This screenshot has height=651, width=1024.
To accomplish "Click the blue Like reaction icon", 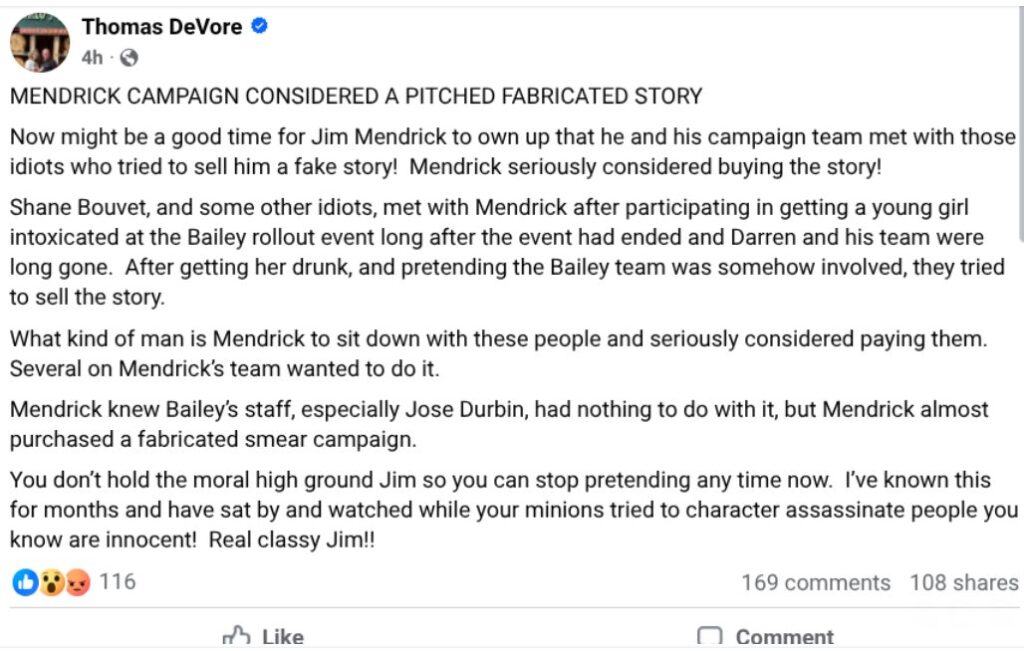I will coord(24,582).
